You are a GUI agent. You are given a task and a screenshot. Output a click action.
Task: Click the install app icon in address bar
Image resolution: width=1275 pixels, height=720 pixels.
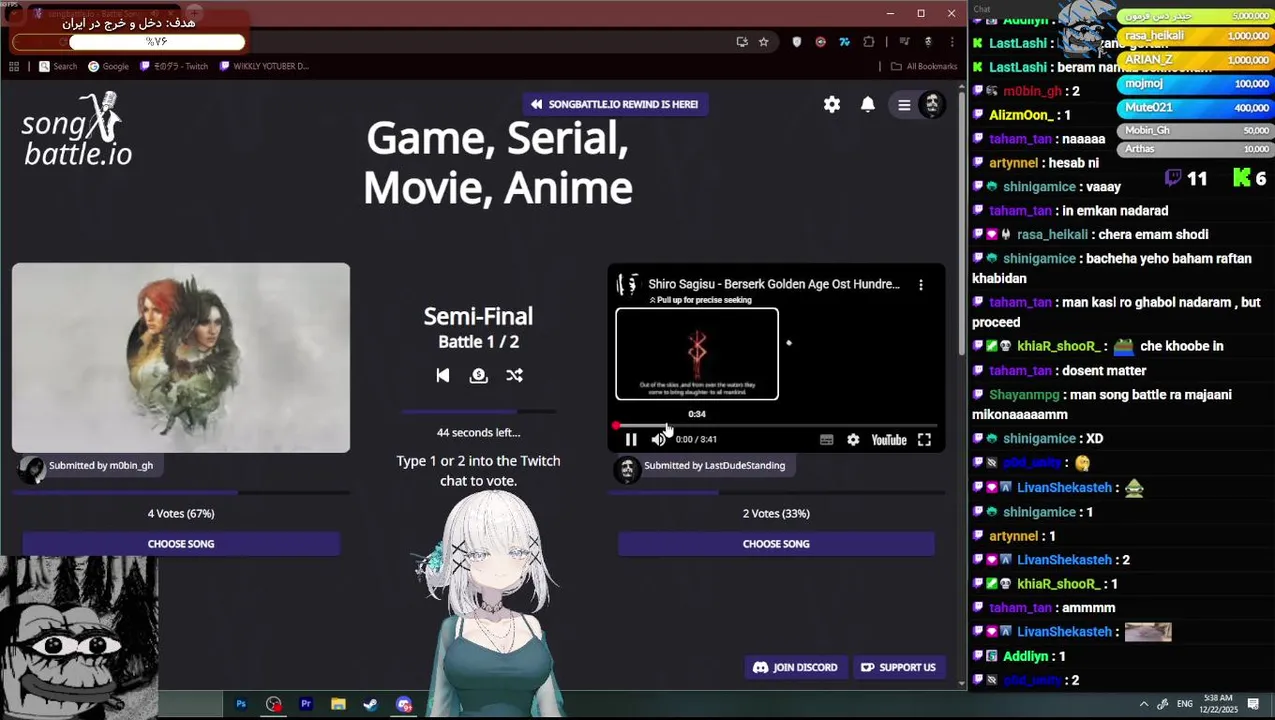click(x=742, y=42)
